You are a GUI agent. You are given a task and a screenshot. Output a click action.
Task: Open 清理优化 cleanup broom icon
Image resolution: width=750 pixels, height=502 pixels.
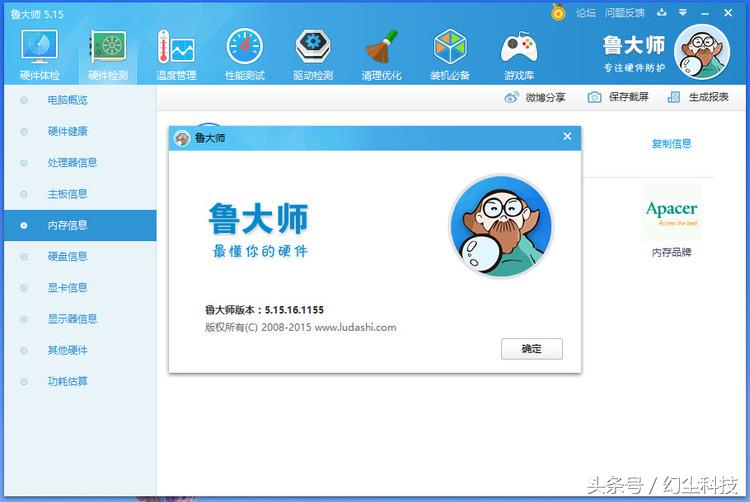click(x=381, y=46)
